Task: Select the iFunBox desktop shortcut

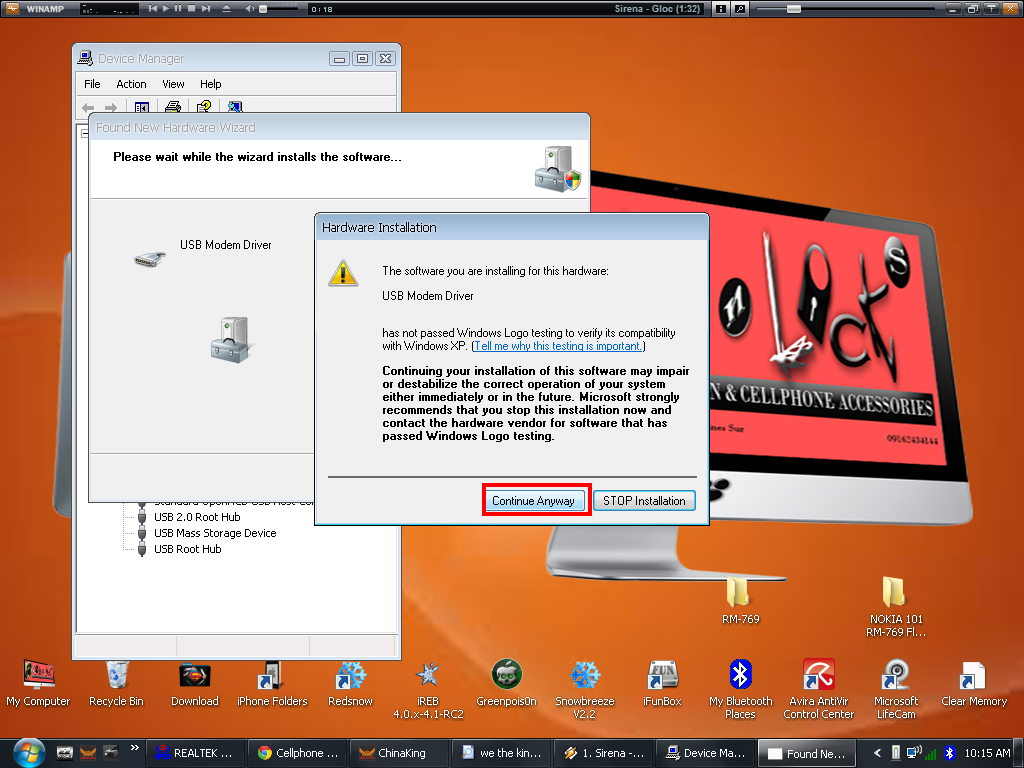Action: click(x=662, y=683)
